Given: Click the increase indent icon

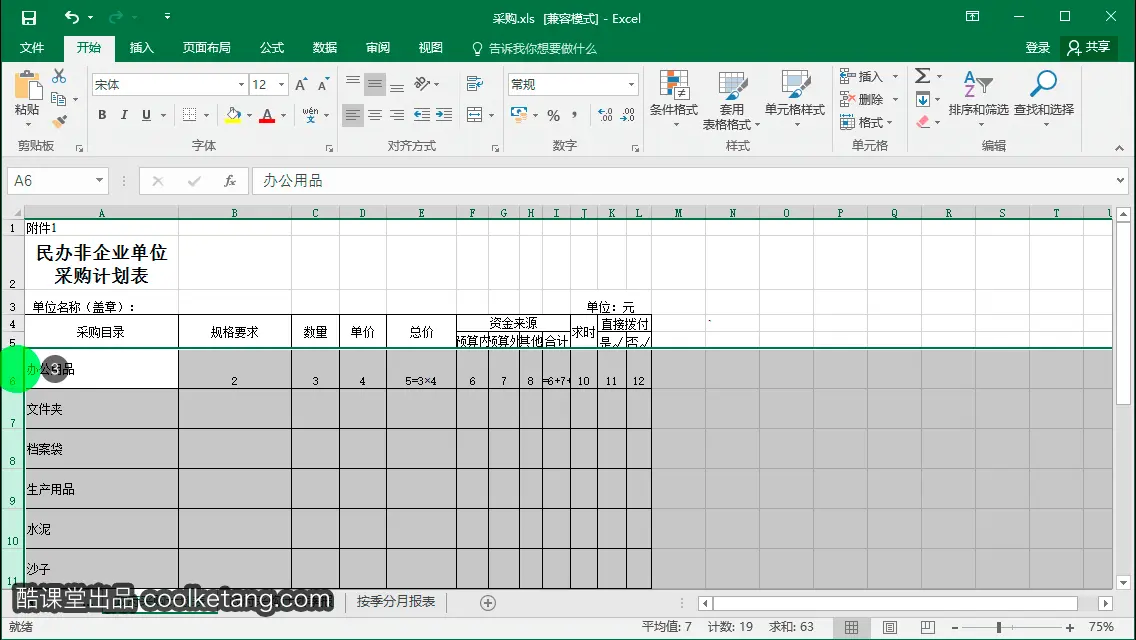Looking at the screenshot, I should 444,115.
